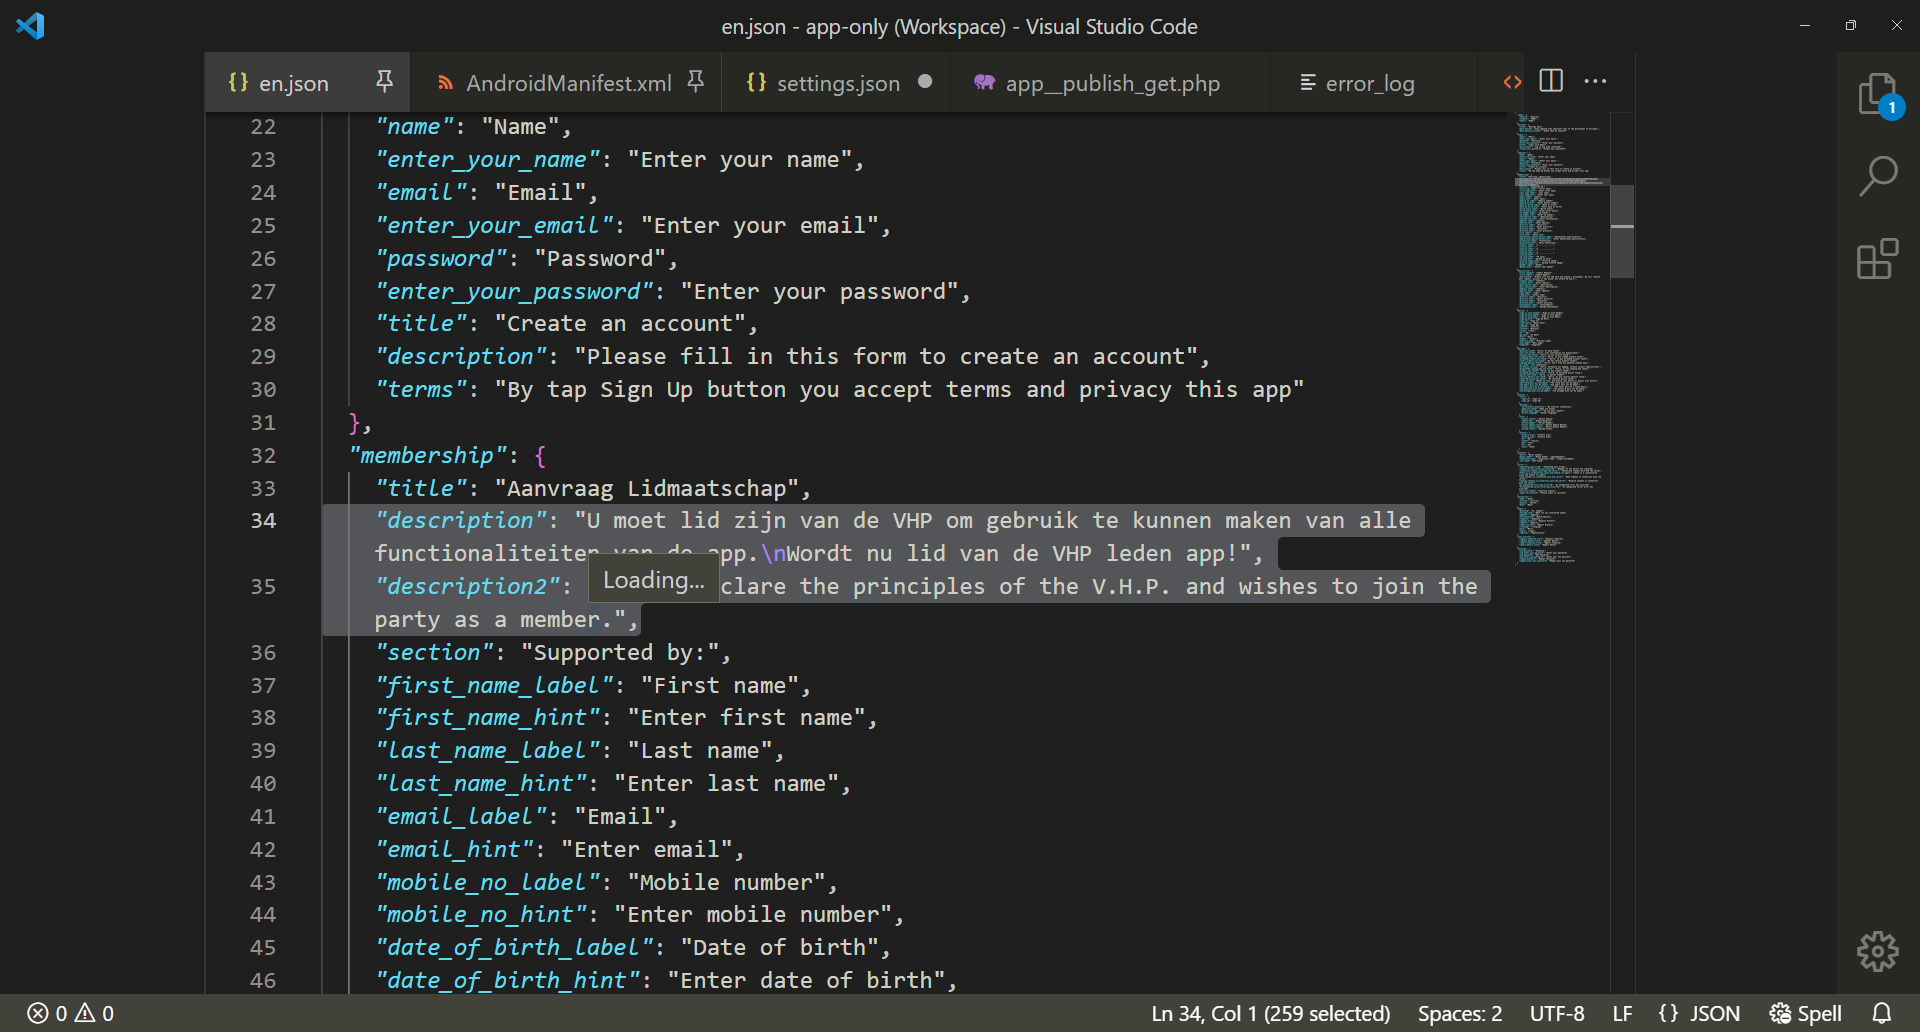
Task: Switch to the error_log tab
Action: 1370,83
